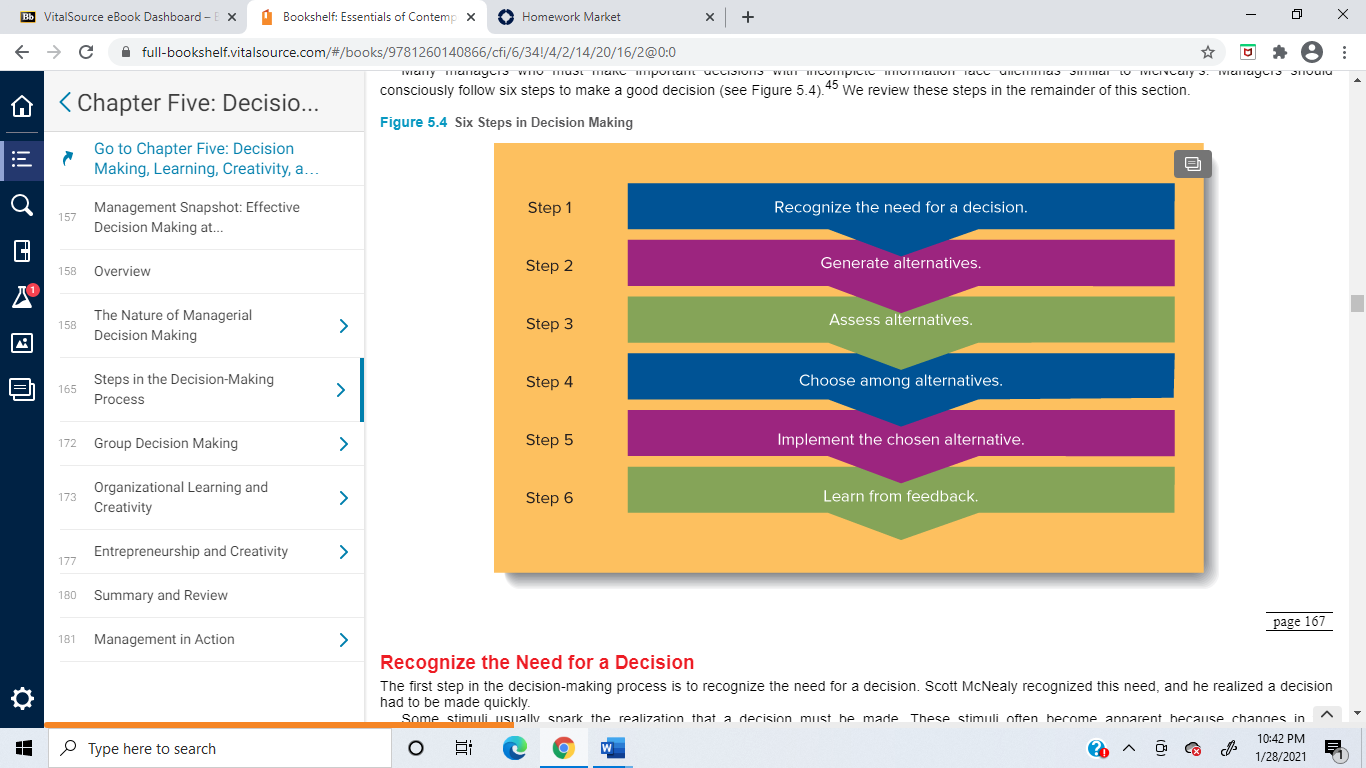Click the Generate alternatives bar

[x=900, y=263]
